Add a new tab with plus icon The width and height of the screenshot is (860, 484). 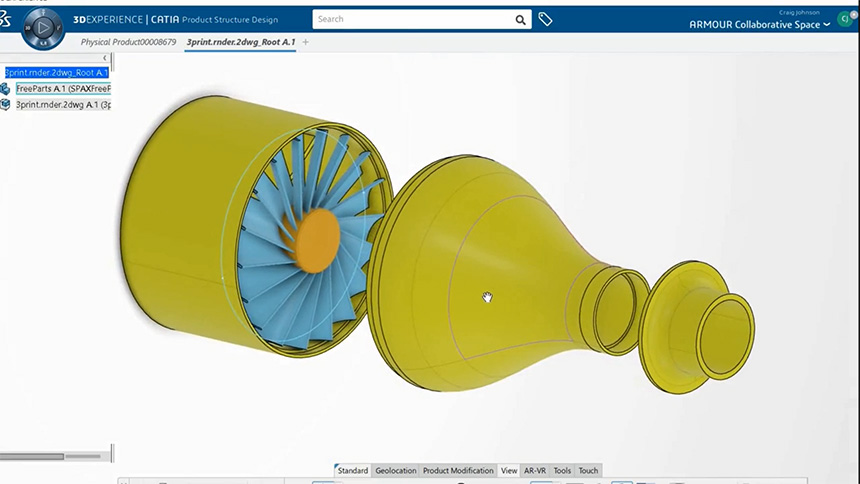pos(305,42)
